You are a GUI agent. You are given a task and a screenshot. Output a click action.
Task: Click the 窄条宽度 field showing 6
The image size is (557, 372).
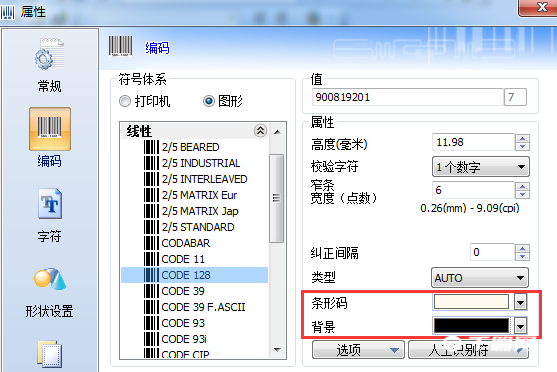[473, 190]
